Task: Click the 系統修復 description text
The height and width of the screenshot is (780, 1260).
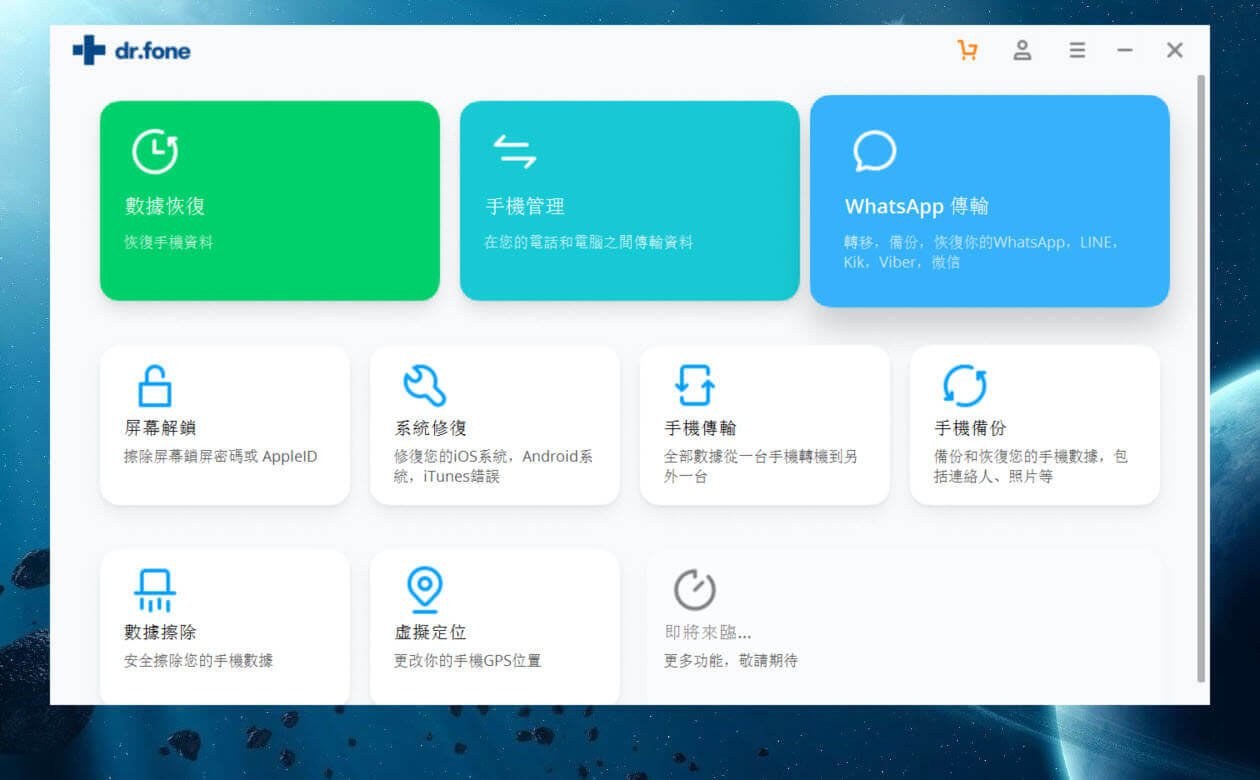Action: tap(494, 466)
